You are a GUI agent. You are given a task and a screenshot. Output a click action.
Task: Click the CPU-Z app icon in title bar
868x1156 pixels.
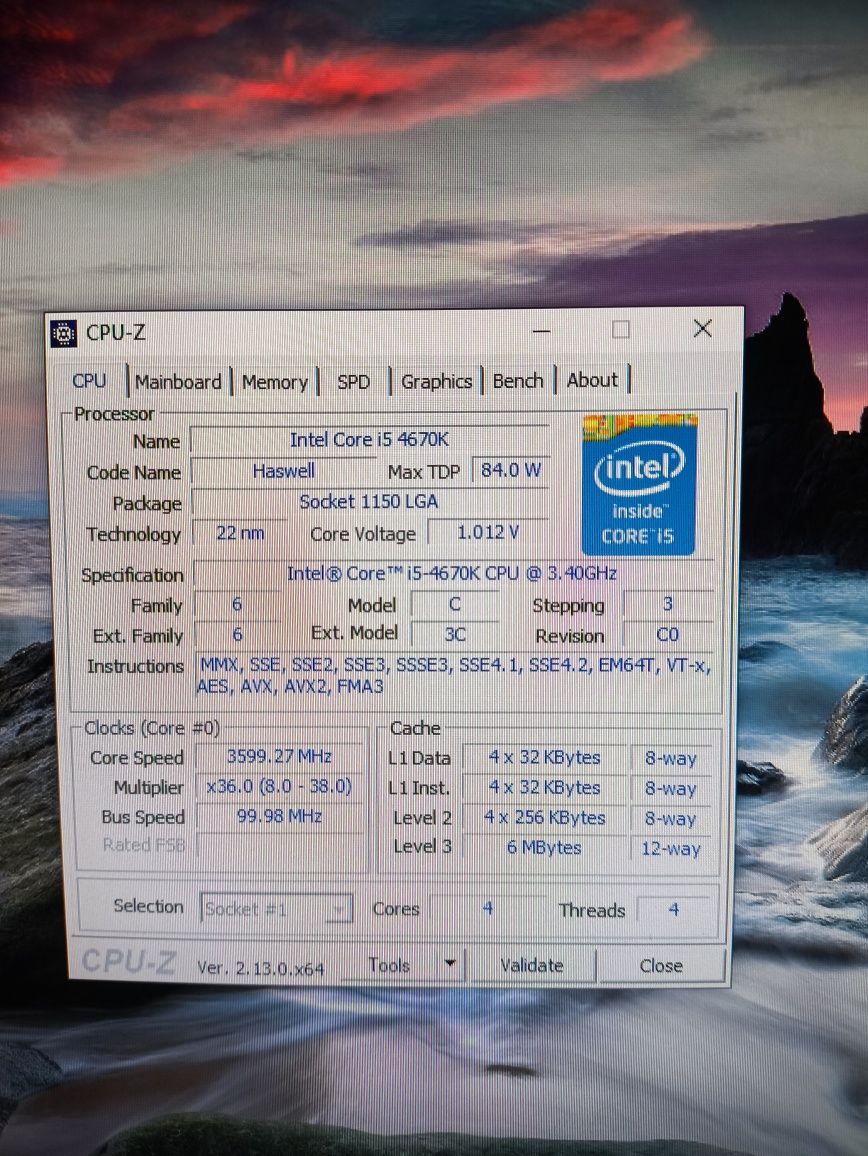pyautogui.click(x=64, y=334)
